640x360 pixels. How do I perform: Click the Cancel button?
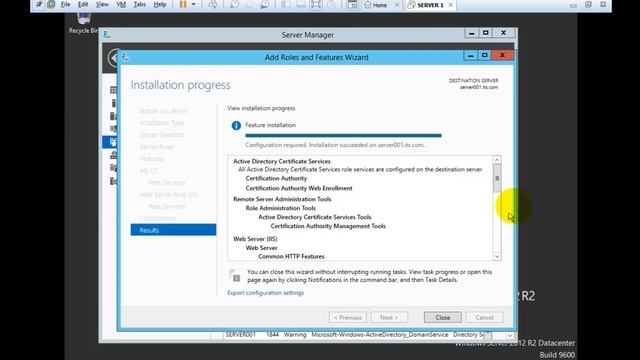point(484,317)
